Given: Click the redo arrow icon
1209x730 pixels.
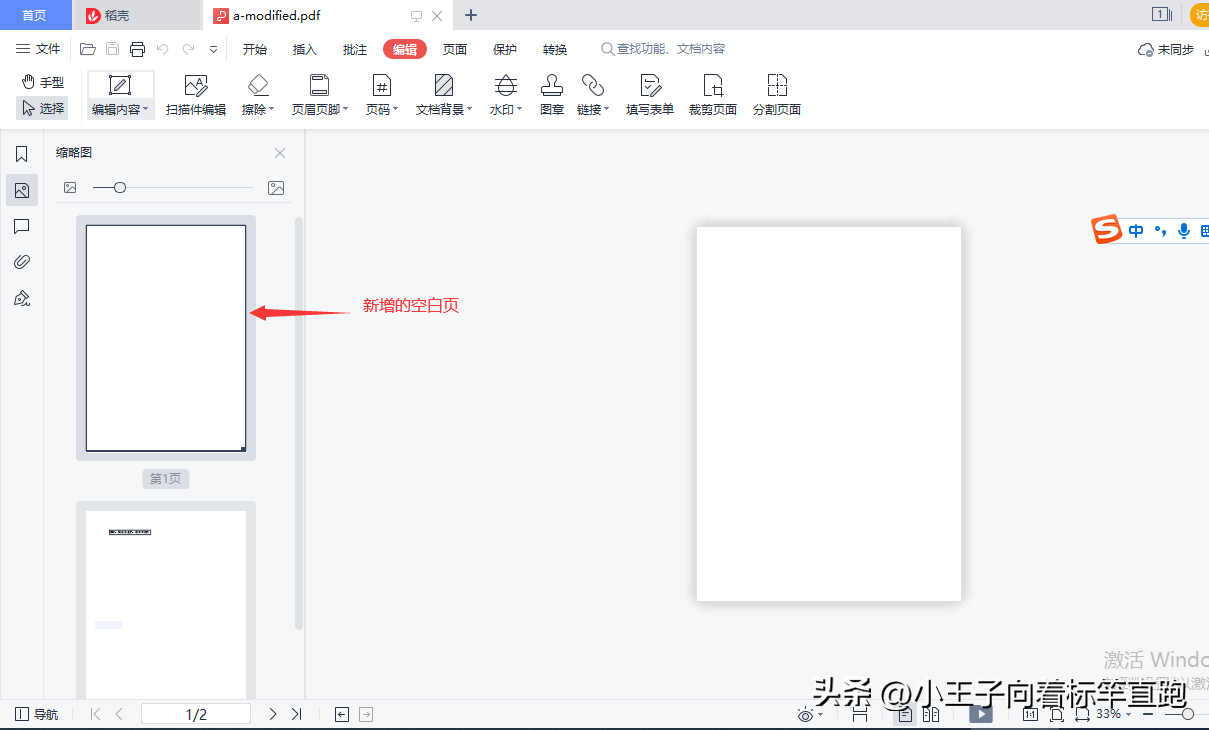Looking at the screenshot, I should tap(188, 49).
